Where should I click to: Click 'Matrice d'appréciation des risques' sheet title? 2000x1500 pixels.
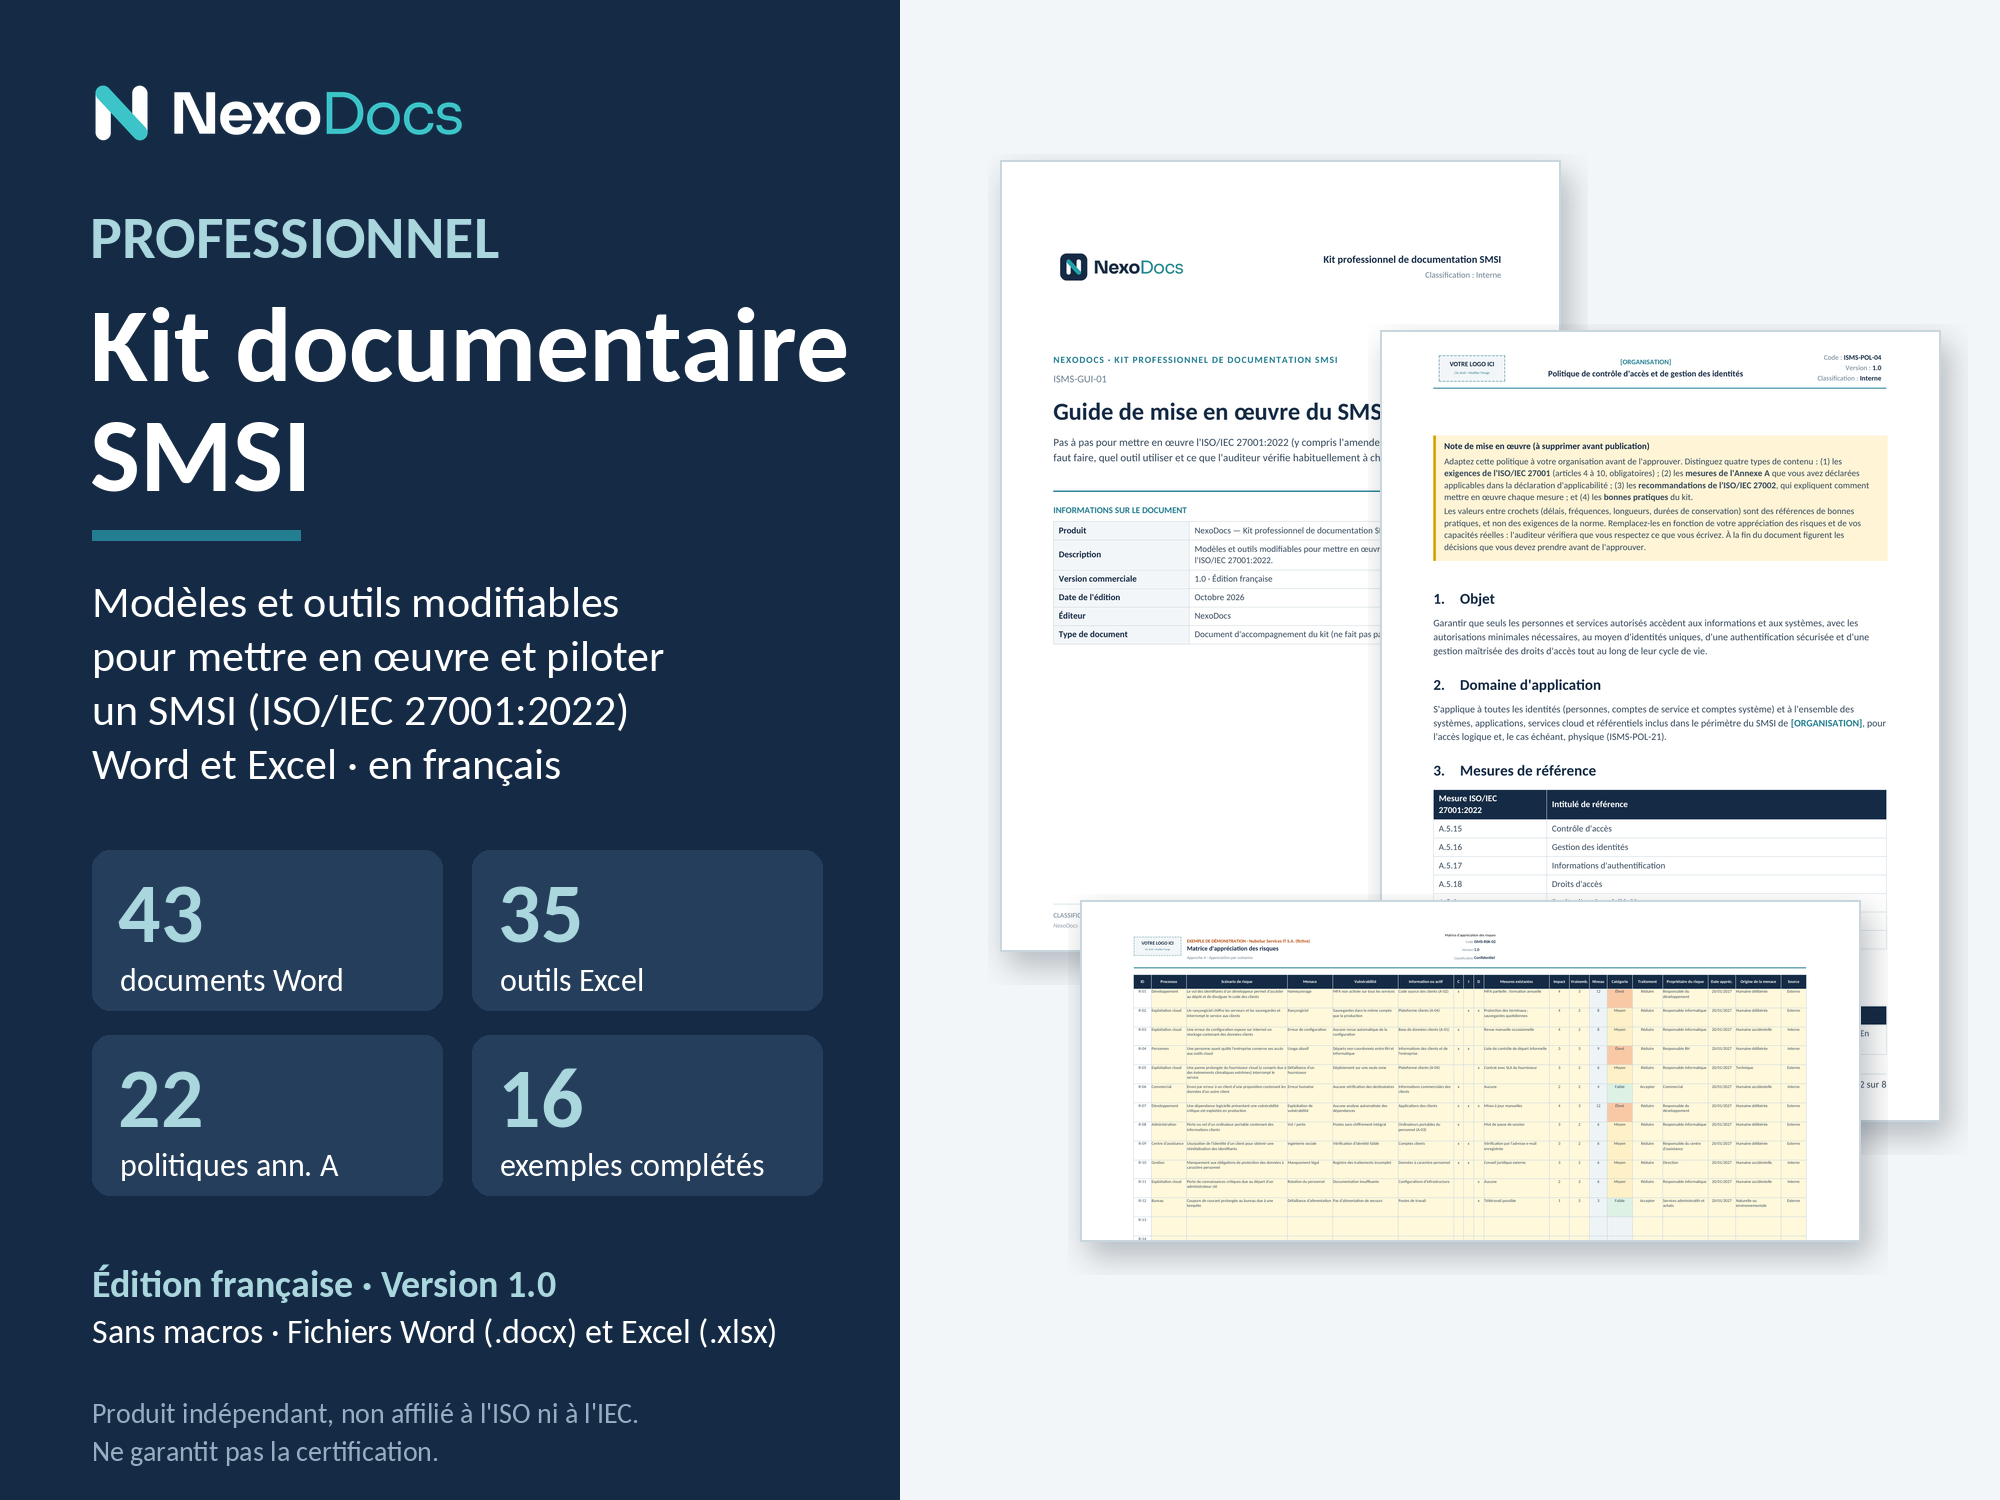pos(1232,949)
